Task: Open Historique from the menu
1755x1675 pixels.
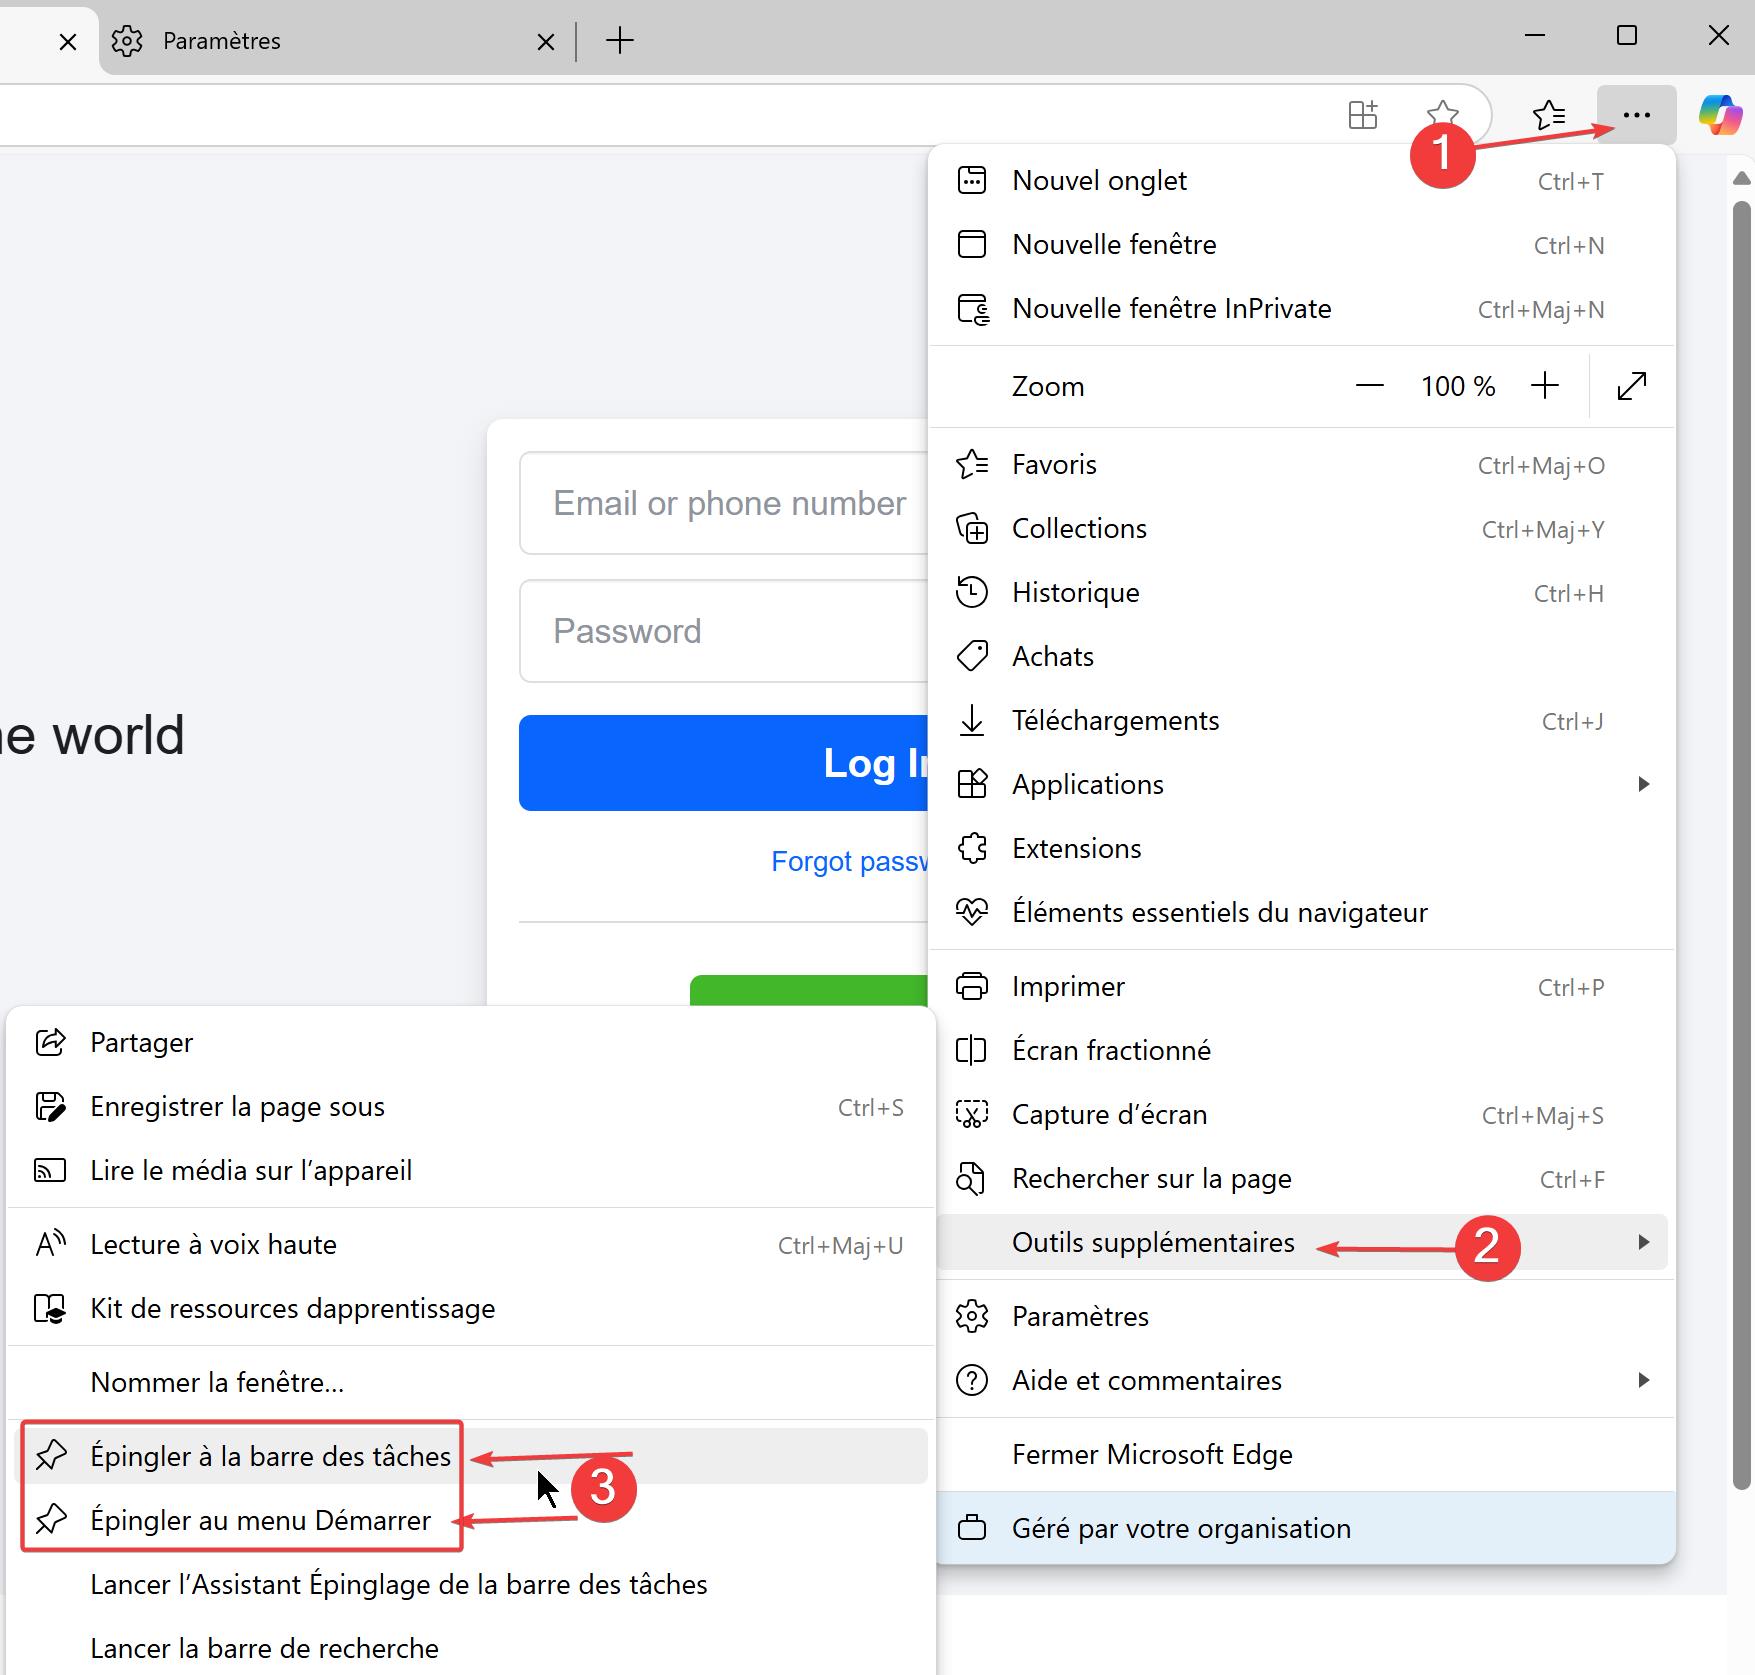Action: (x=1301, y=593)
